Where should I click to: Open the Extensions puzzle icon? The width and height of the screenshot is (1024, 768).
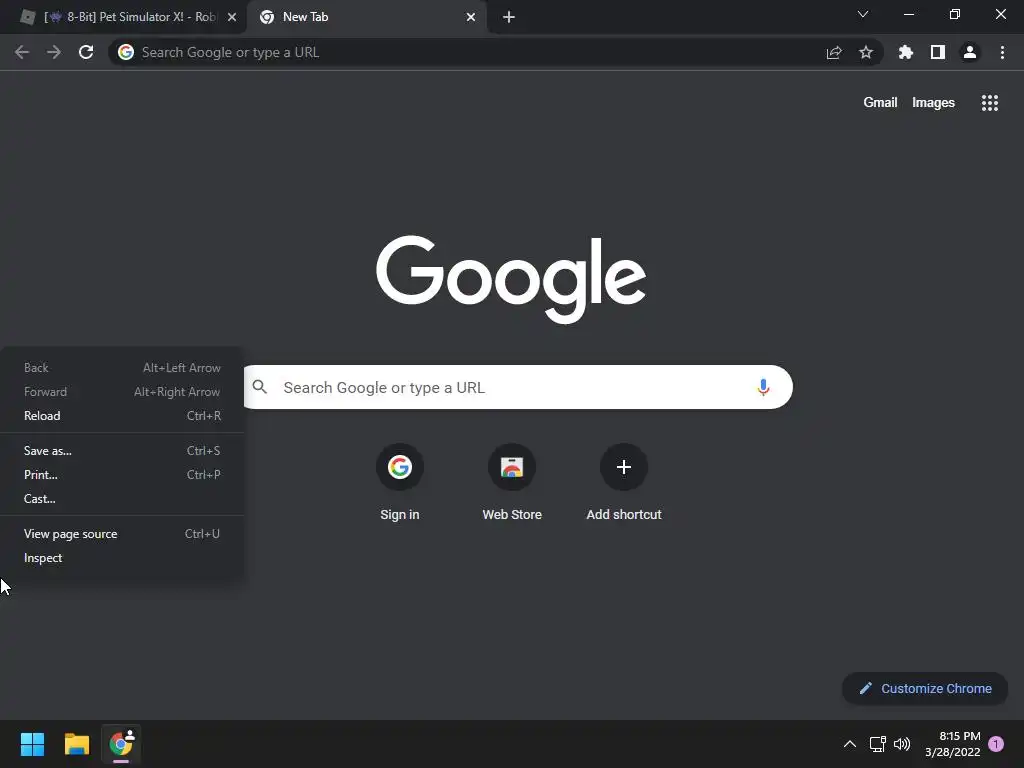pos(905,52)
